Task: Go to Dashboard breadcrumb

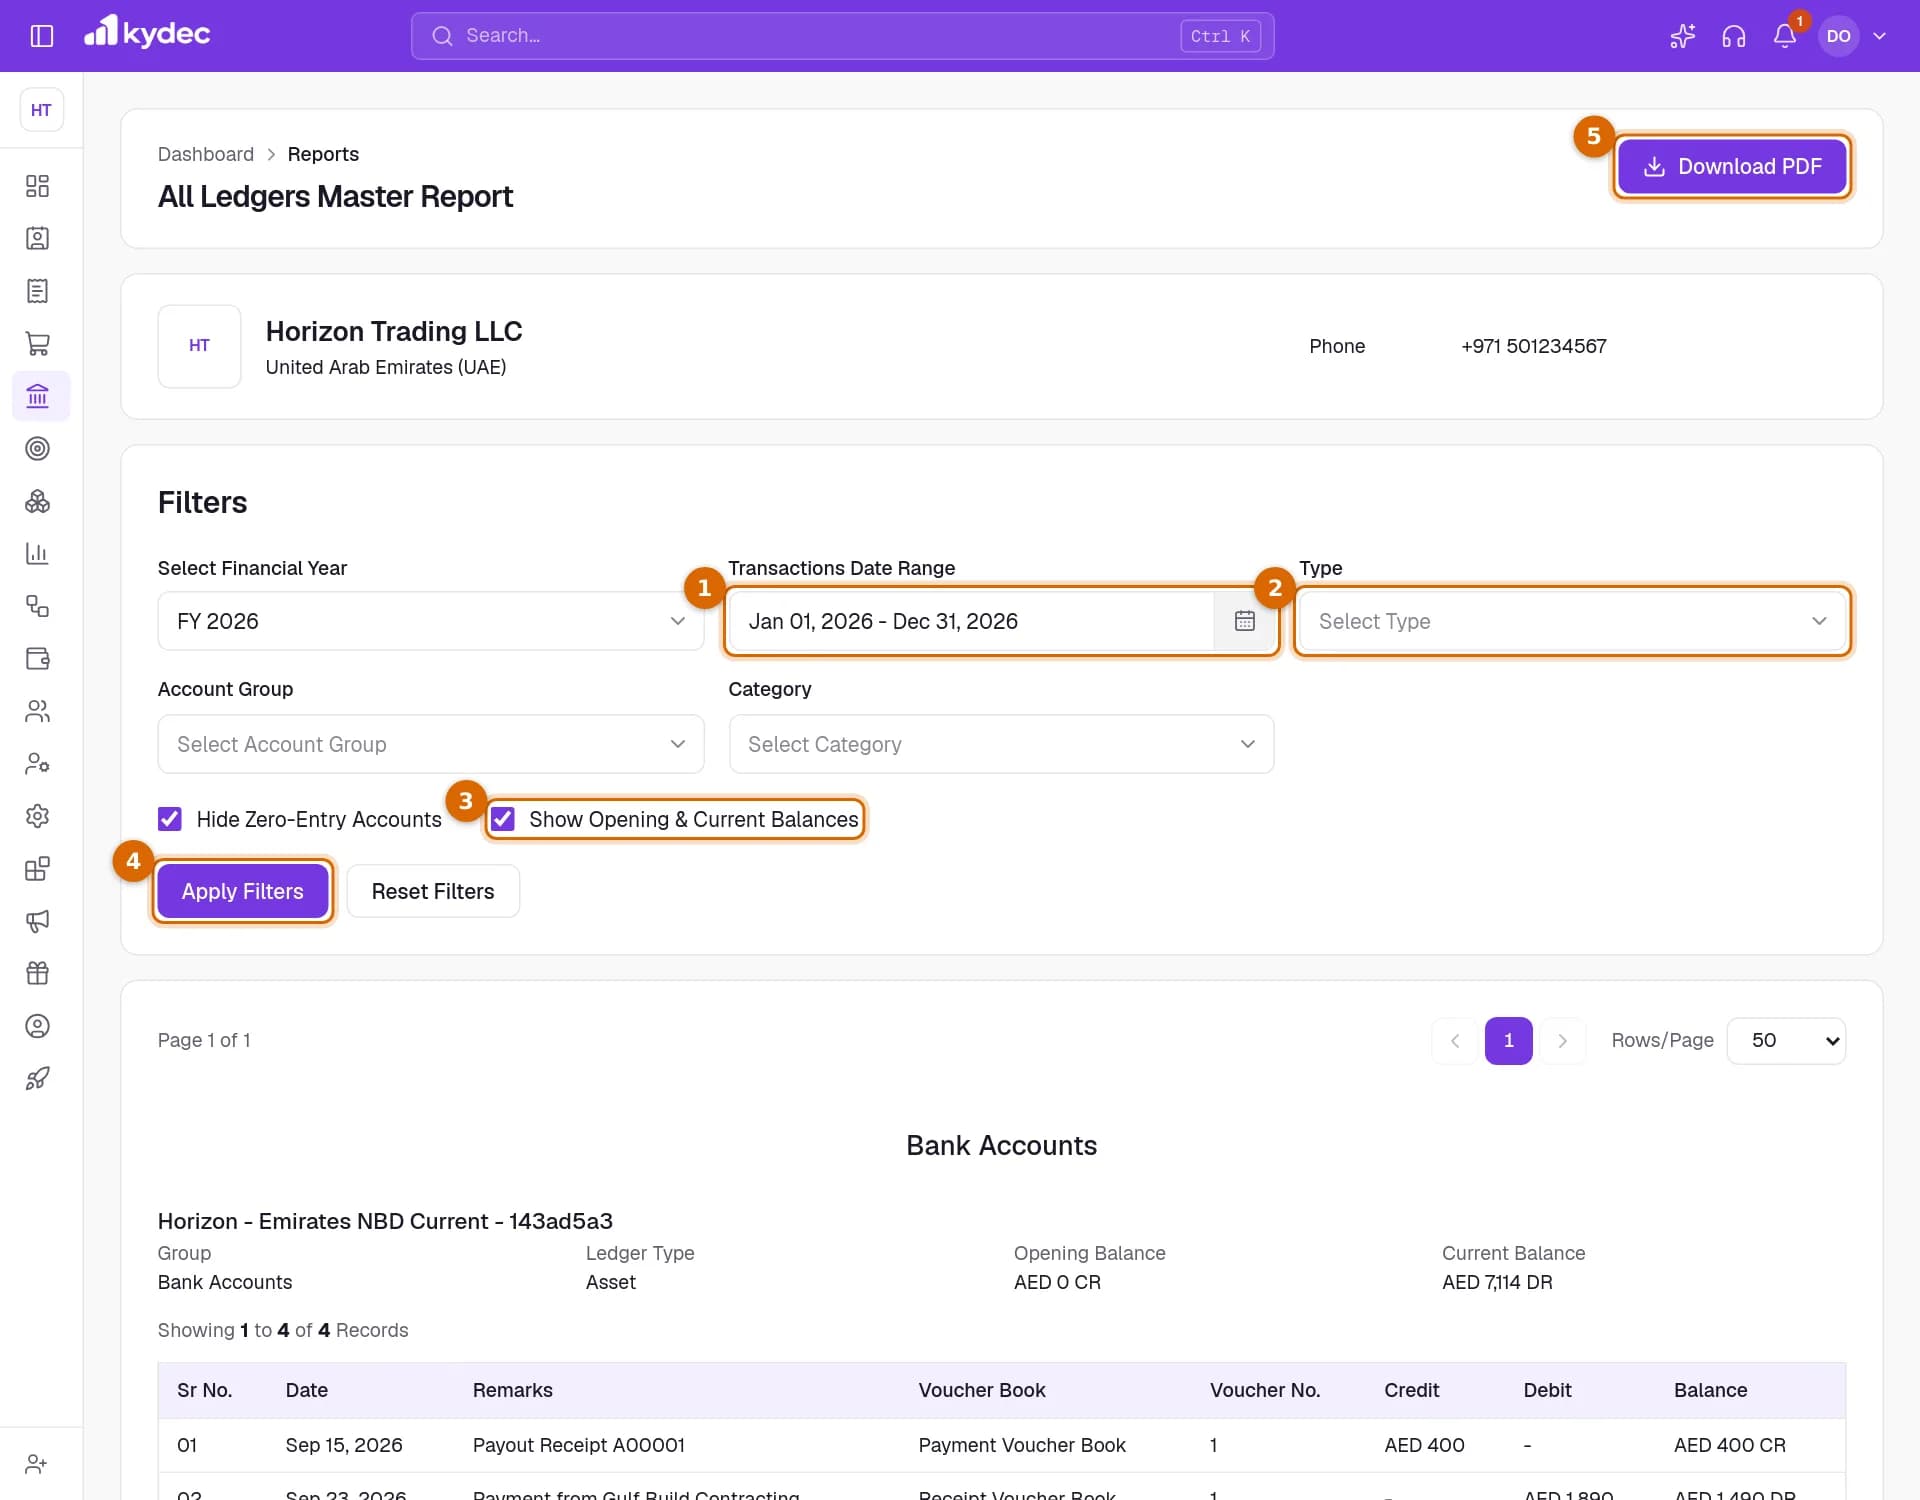Action: [206, 154]
